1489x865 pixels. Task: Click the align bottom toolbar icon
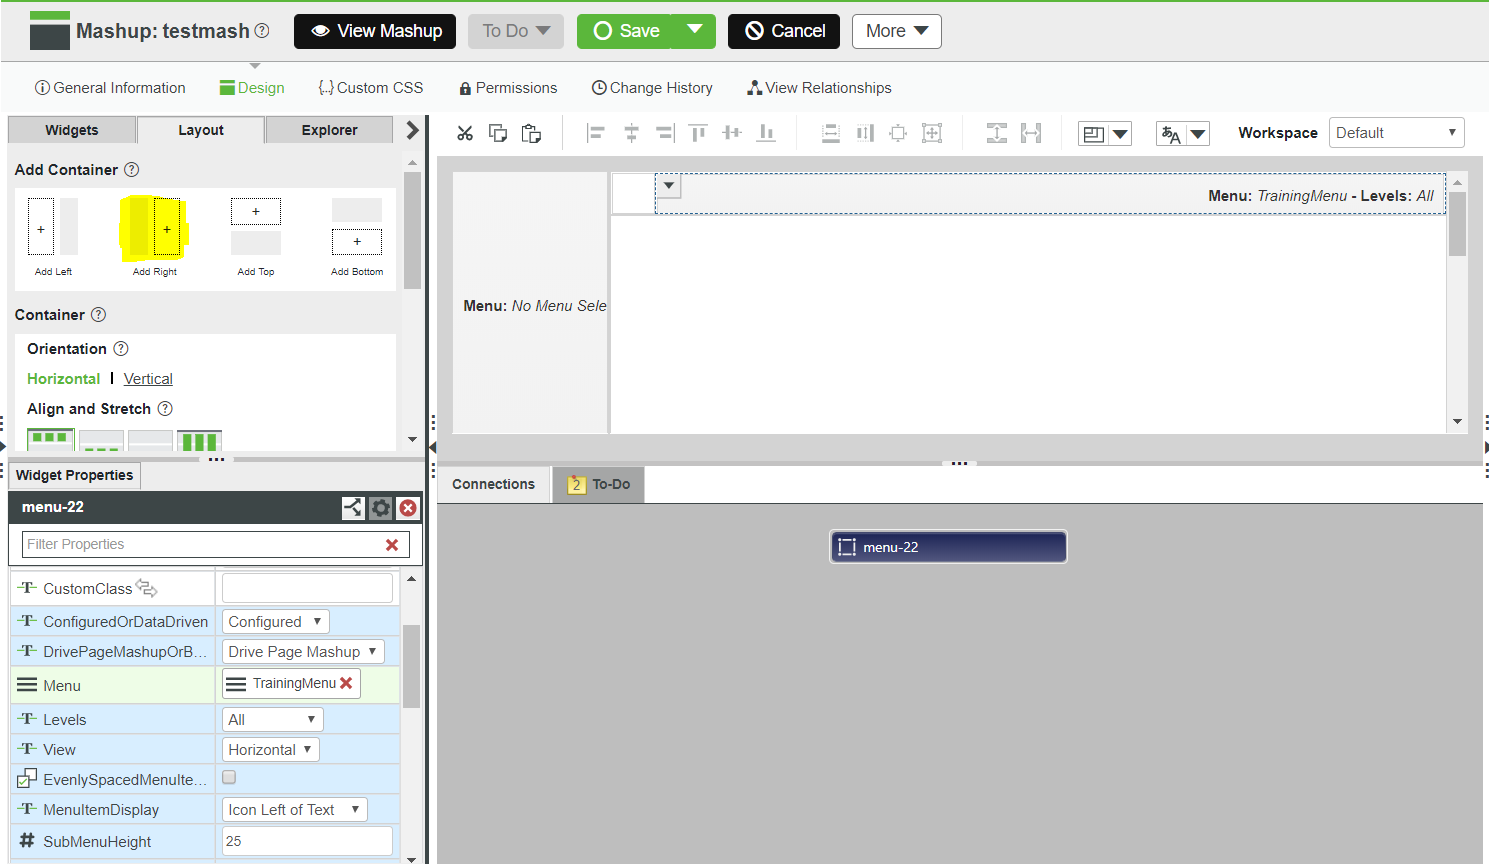click(x=765, y=133)
